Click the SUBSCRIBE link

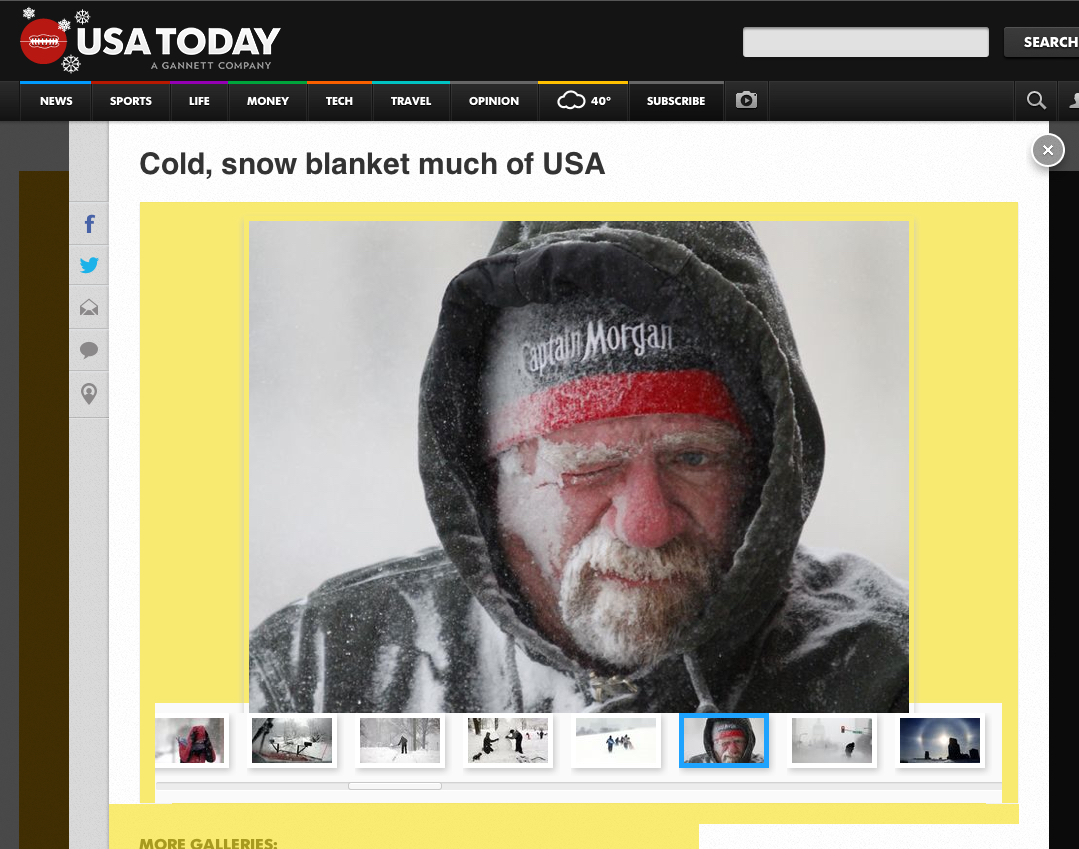tap(676, 100)
